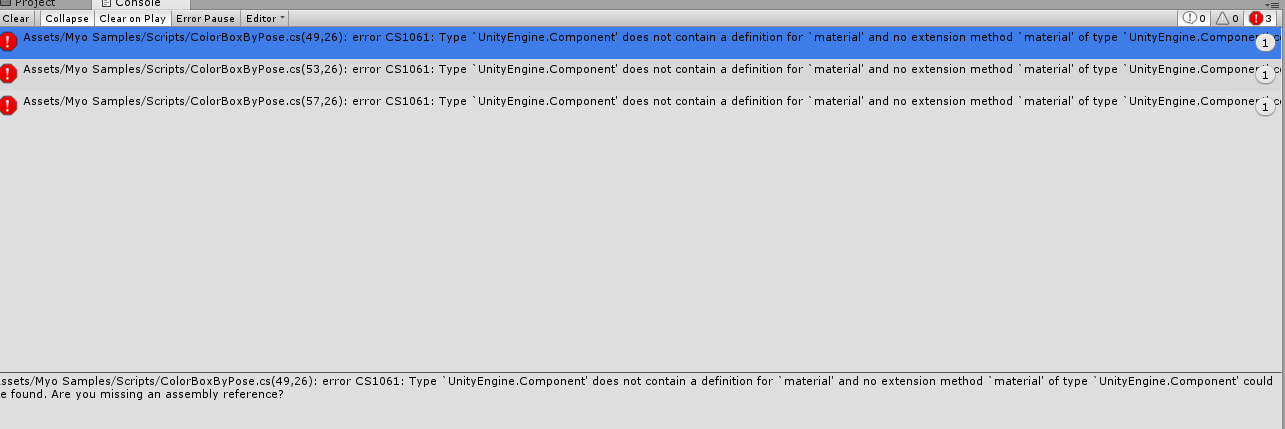Toggle the warning messages counter icon

point(1227,18)
